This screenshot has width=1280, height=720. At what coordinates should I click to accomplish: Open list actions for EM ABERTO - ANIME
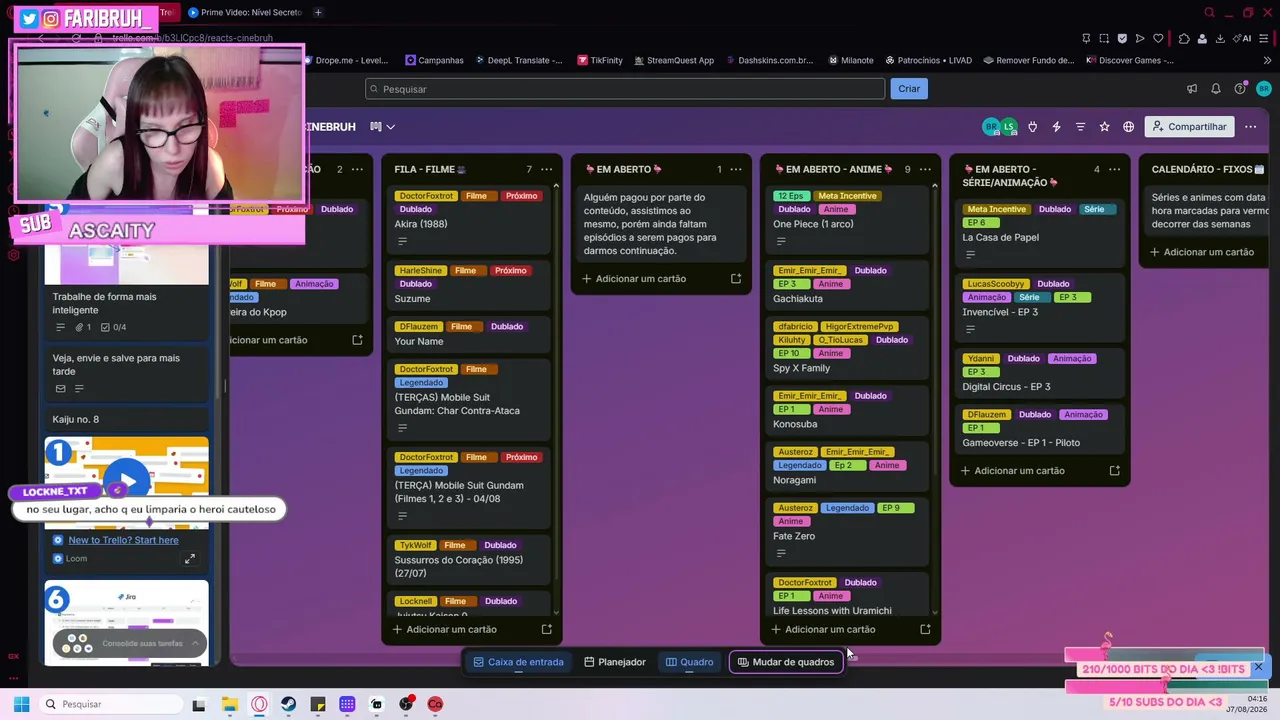coord(925,170)
